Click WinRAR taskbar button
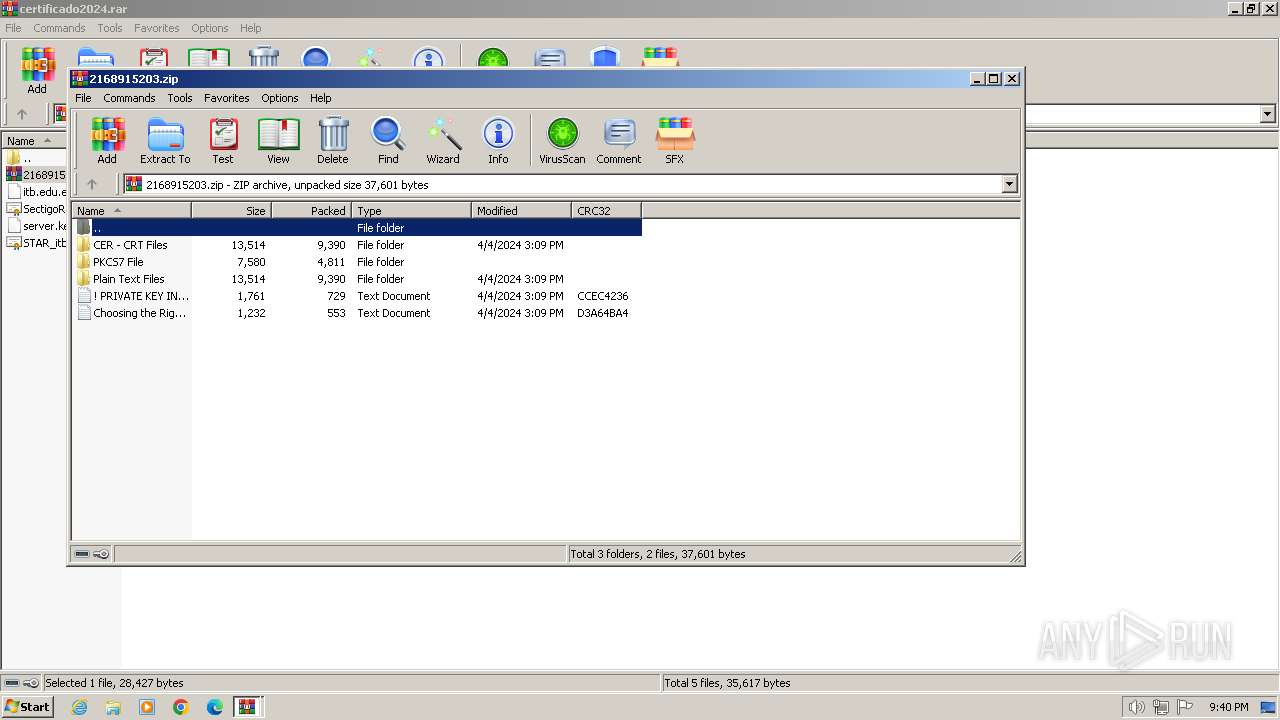 click(x=247, y=707)
